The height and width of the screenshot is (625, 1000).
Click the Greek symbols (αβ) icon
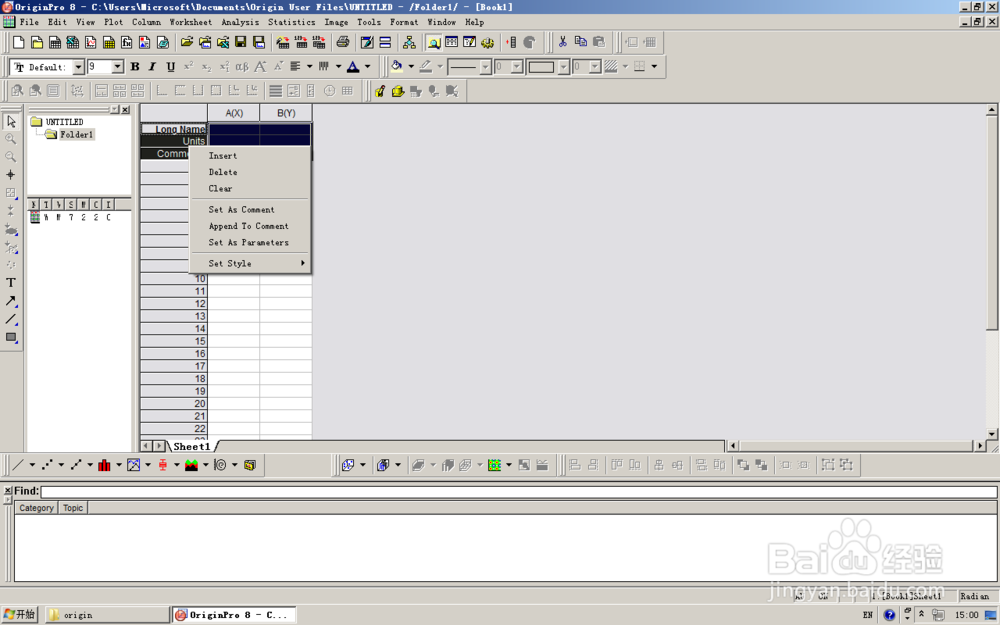[242, 66]
